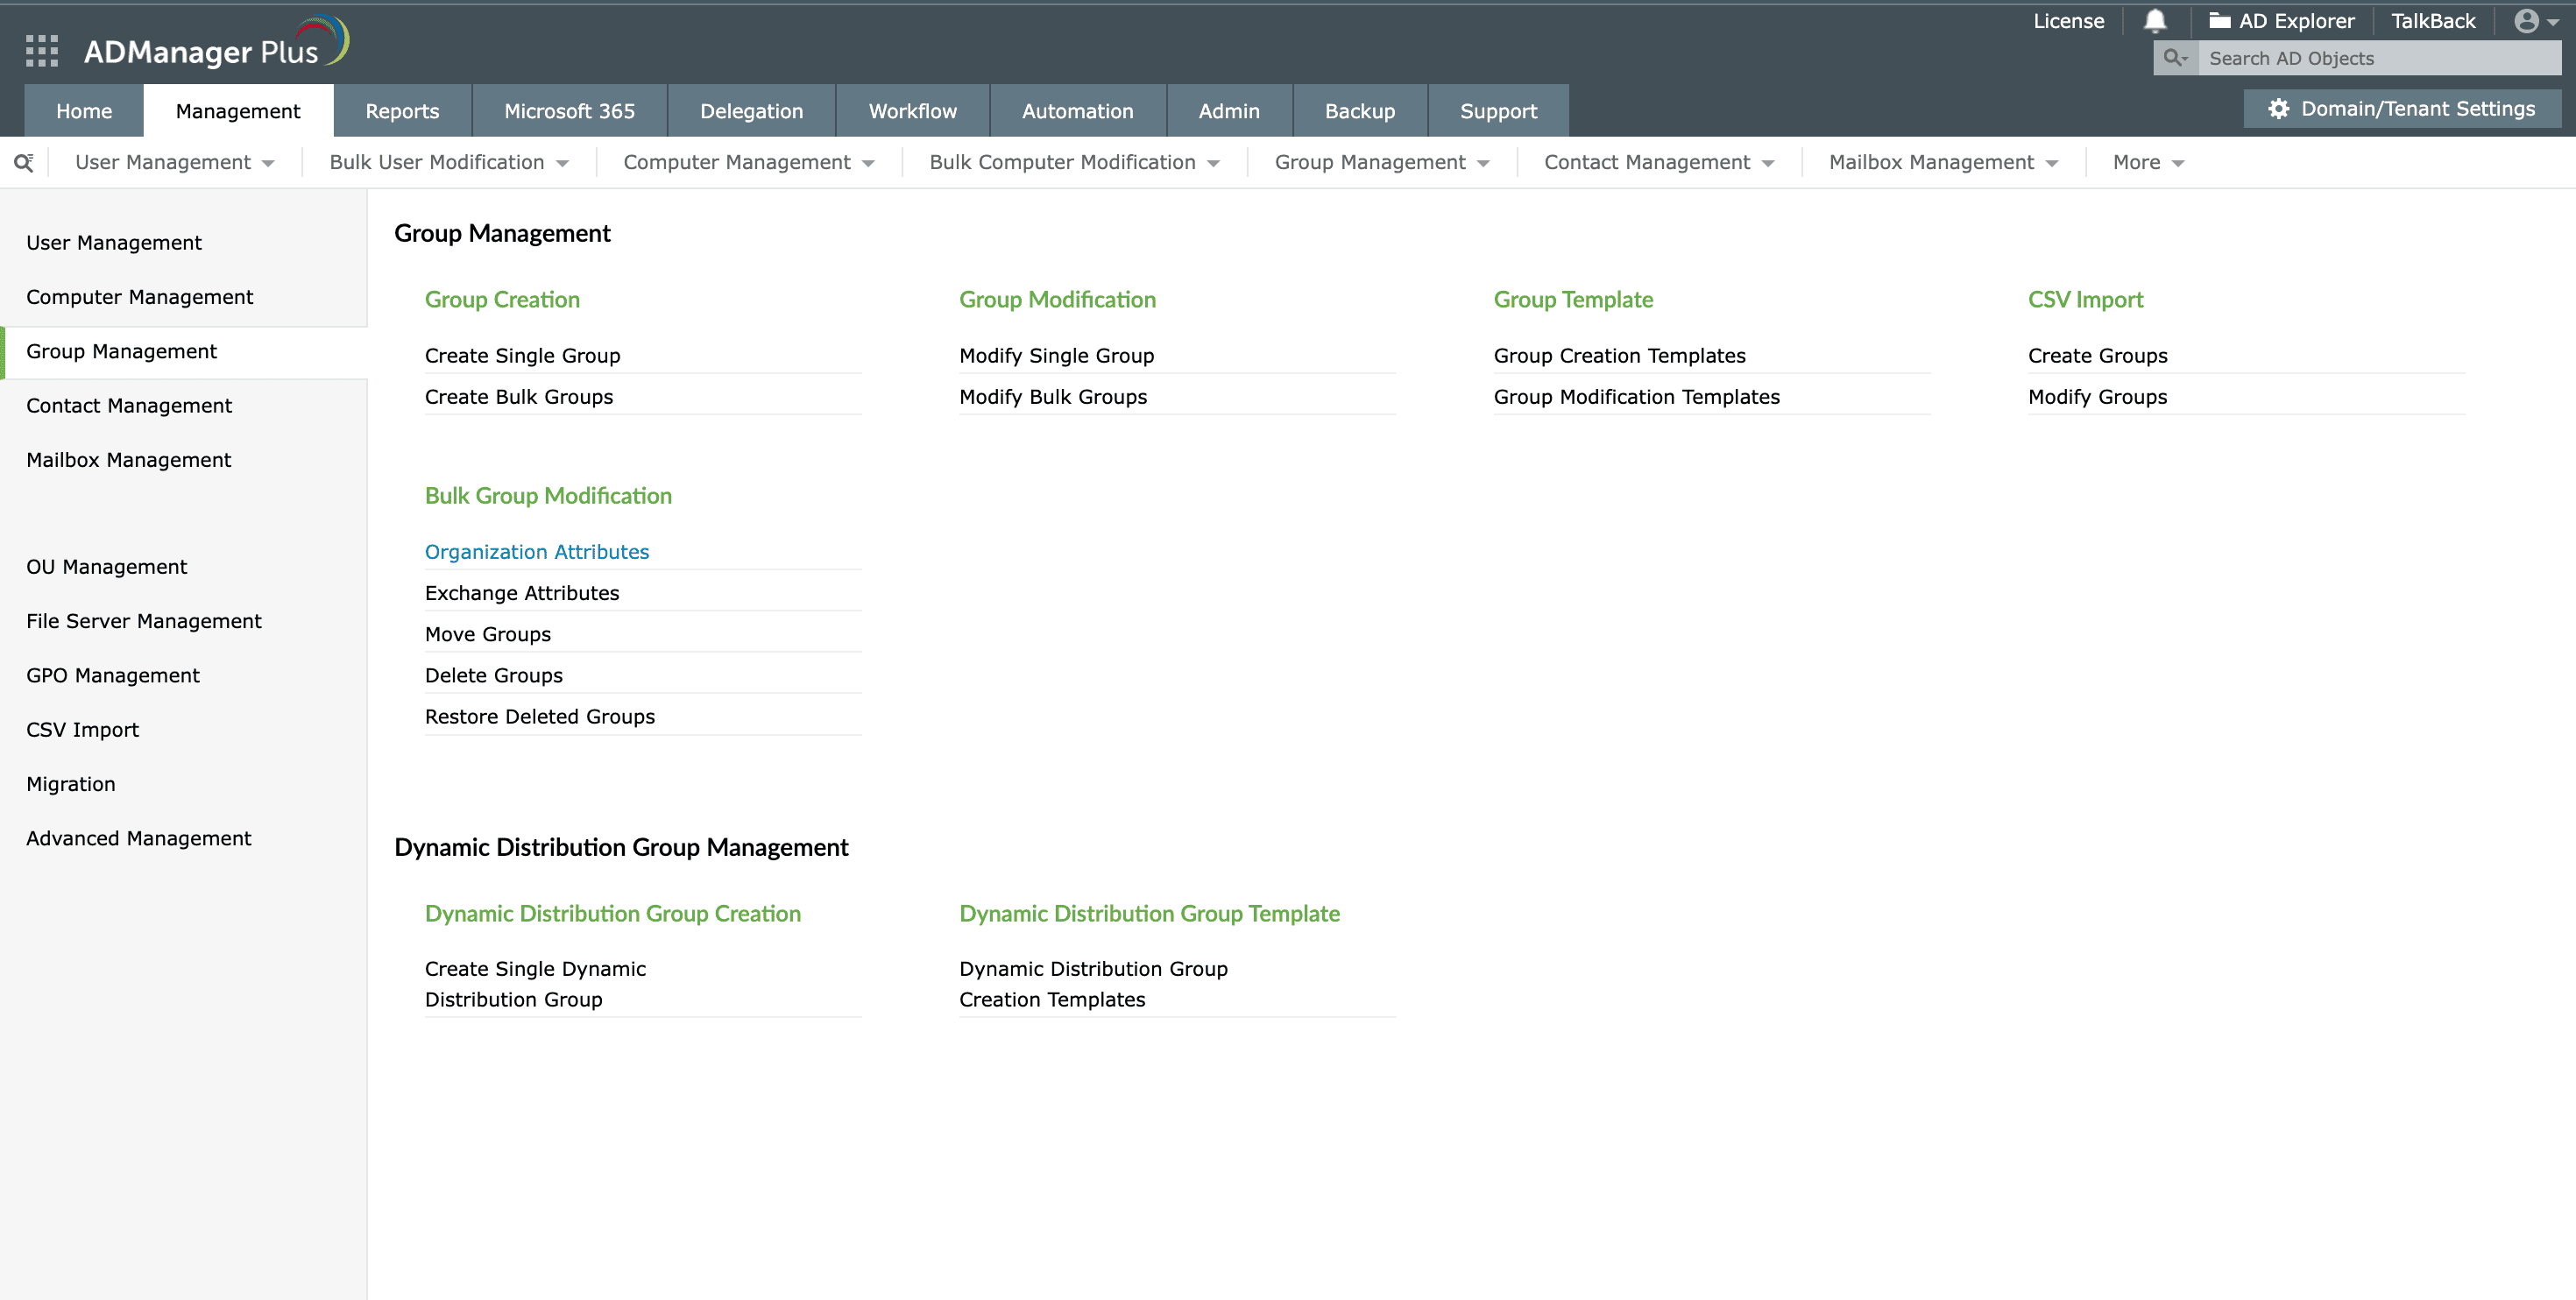Click the user account avatar icon
The height and width of the screenshot is (1300, 2576).
pyautogui.click(x=2526, y=21)
